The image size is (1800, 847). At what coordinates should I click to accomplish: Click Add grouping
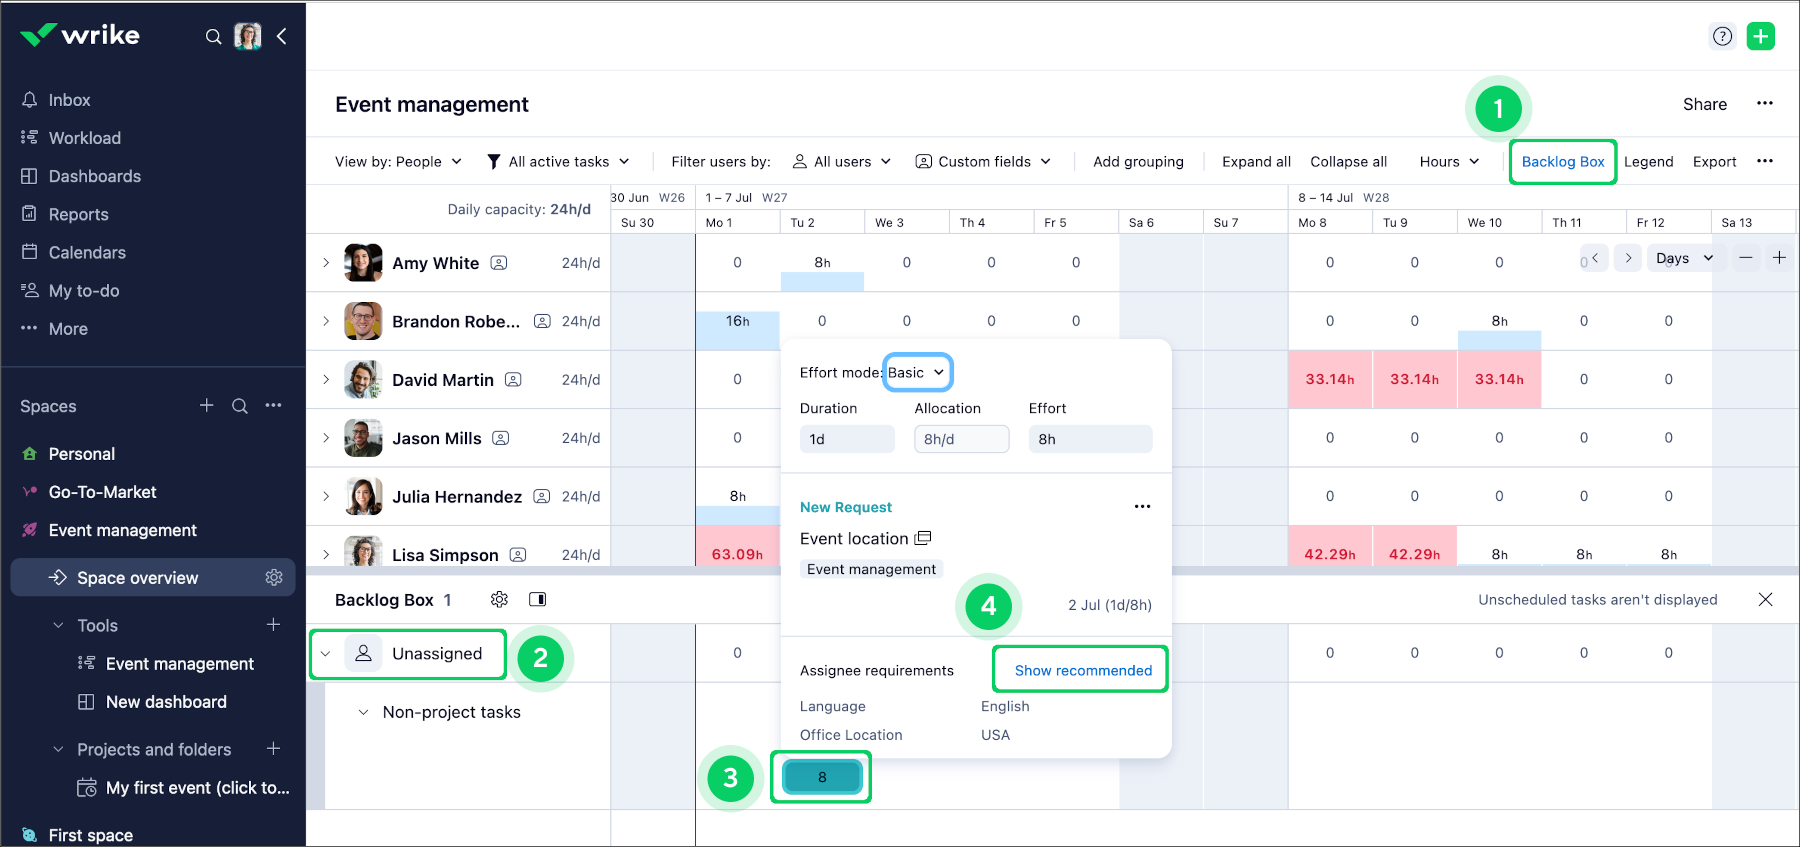point(1138,161)
